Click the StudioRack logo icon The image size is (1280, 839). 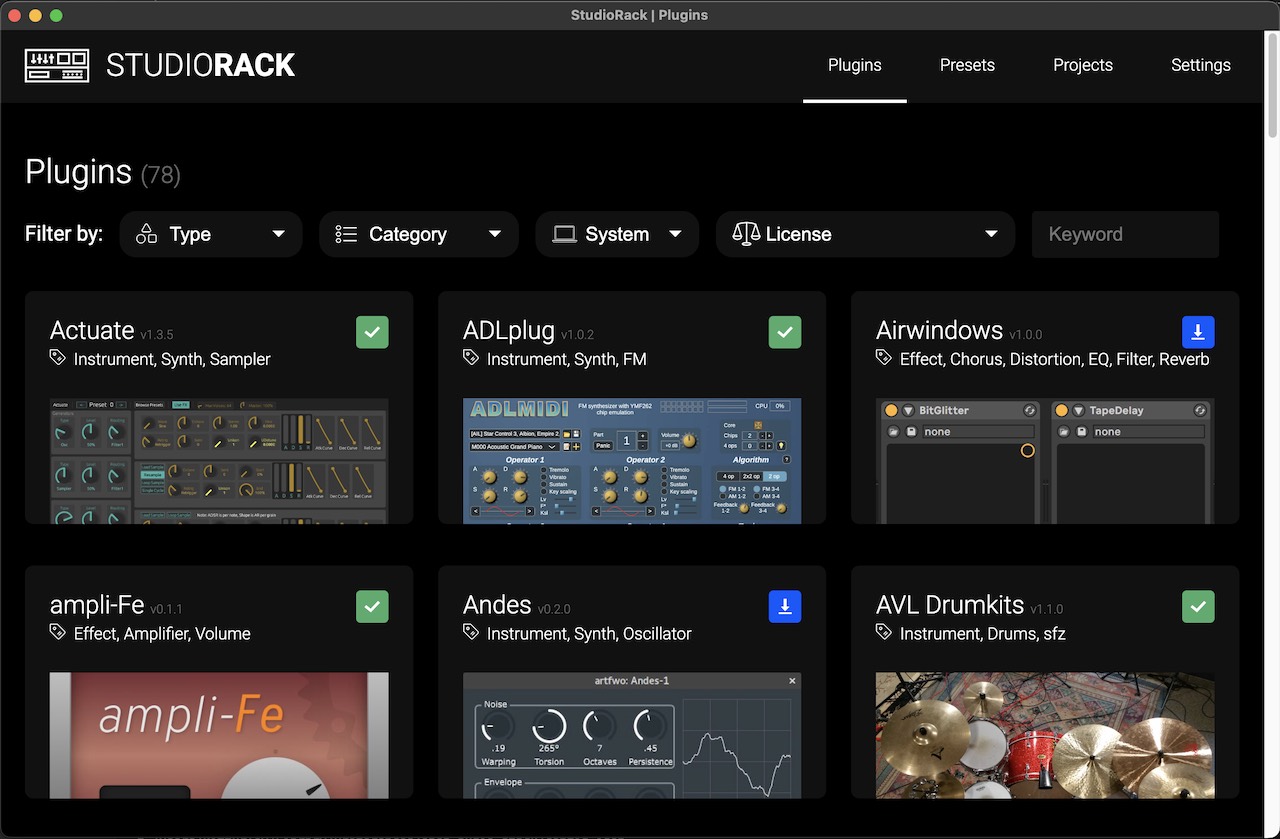pyautogui.click(x=57, y=66)
